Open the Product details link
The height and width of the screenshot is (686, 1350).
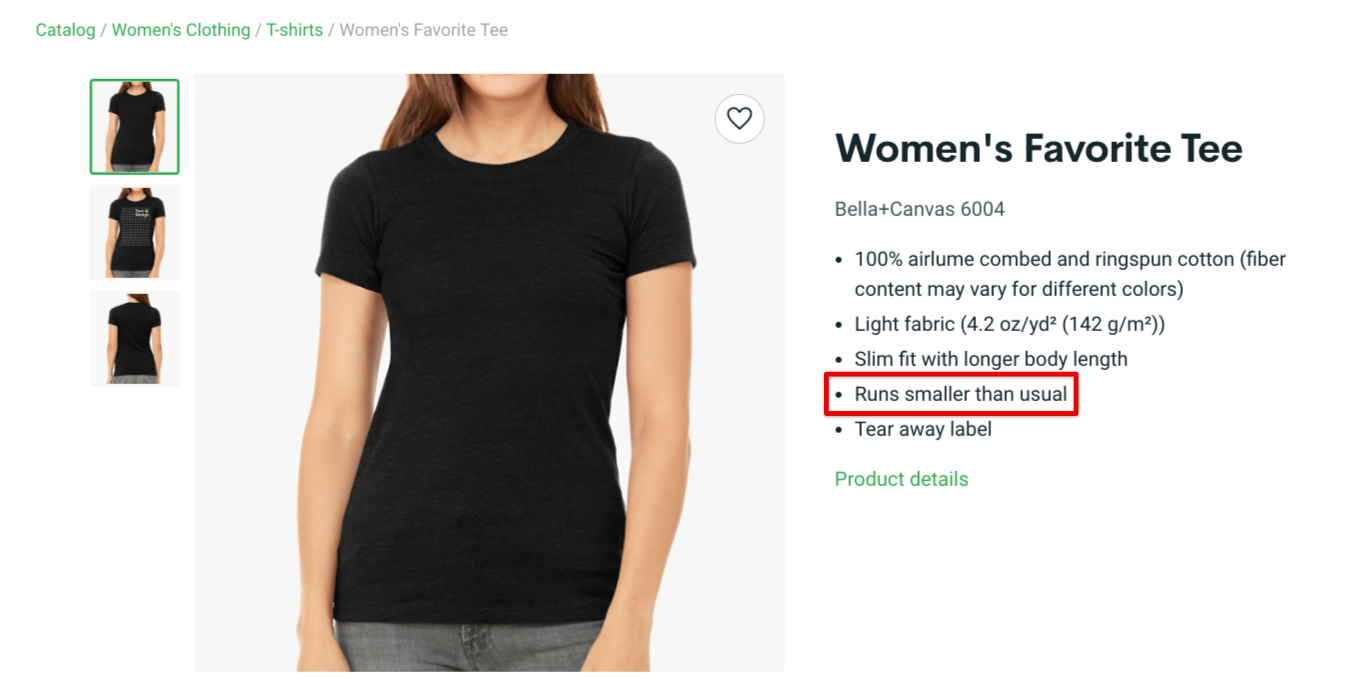(902, 479)
